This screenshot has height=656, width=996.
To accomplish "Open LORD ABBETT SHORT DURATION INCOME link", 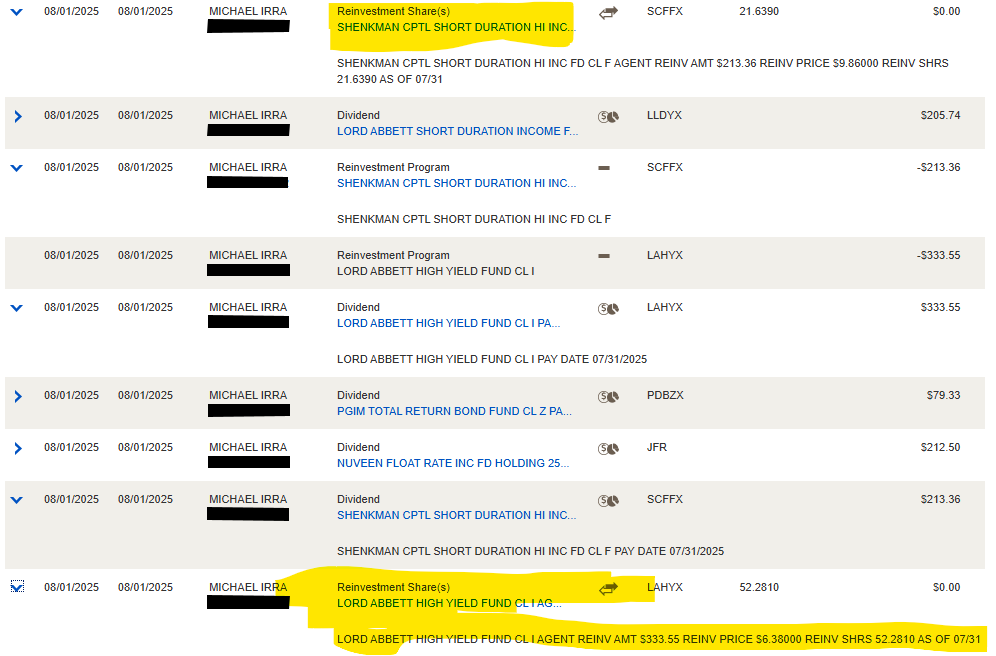I will (457, 131).
